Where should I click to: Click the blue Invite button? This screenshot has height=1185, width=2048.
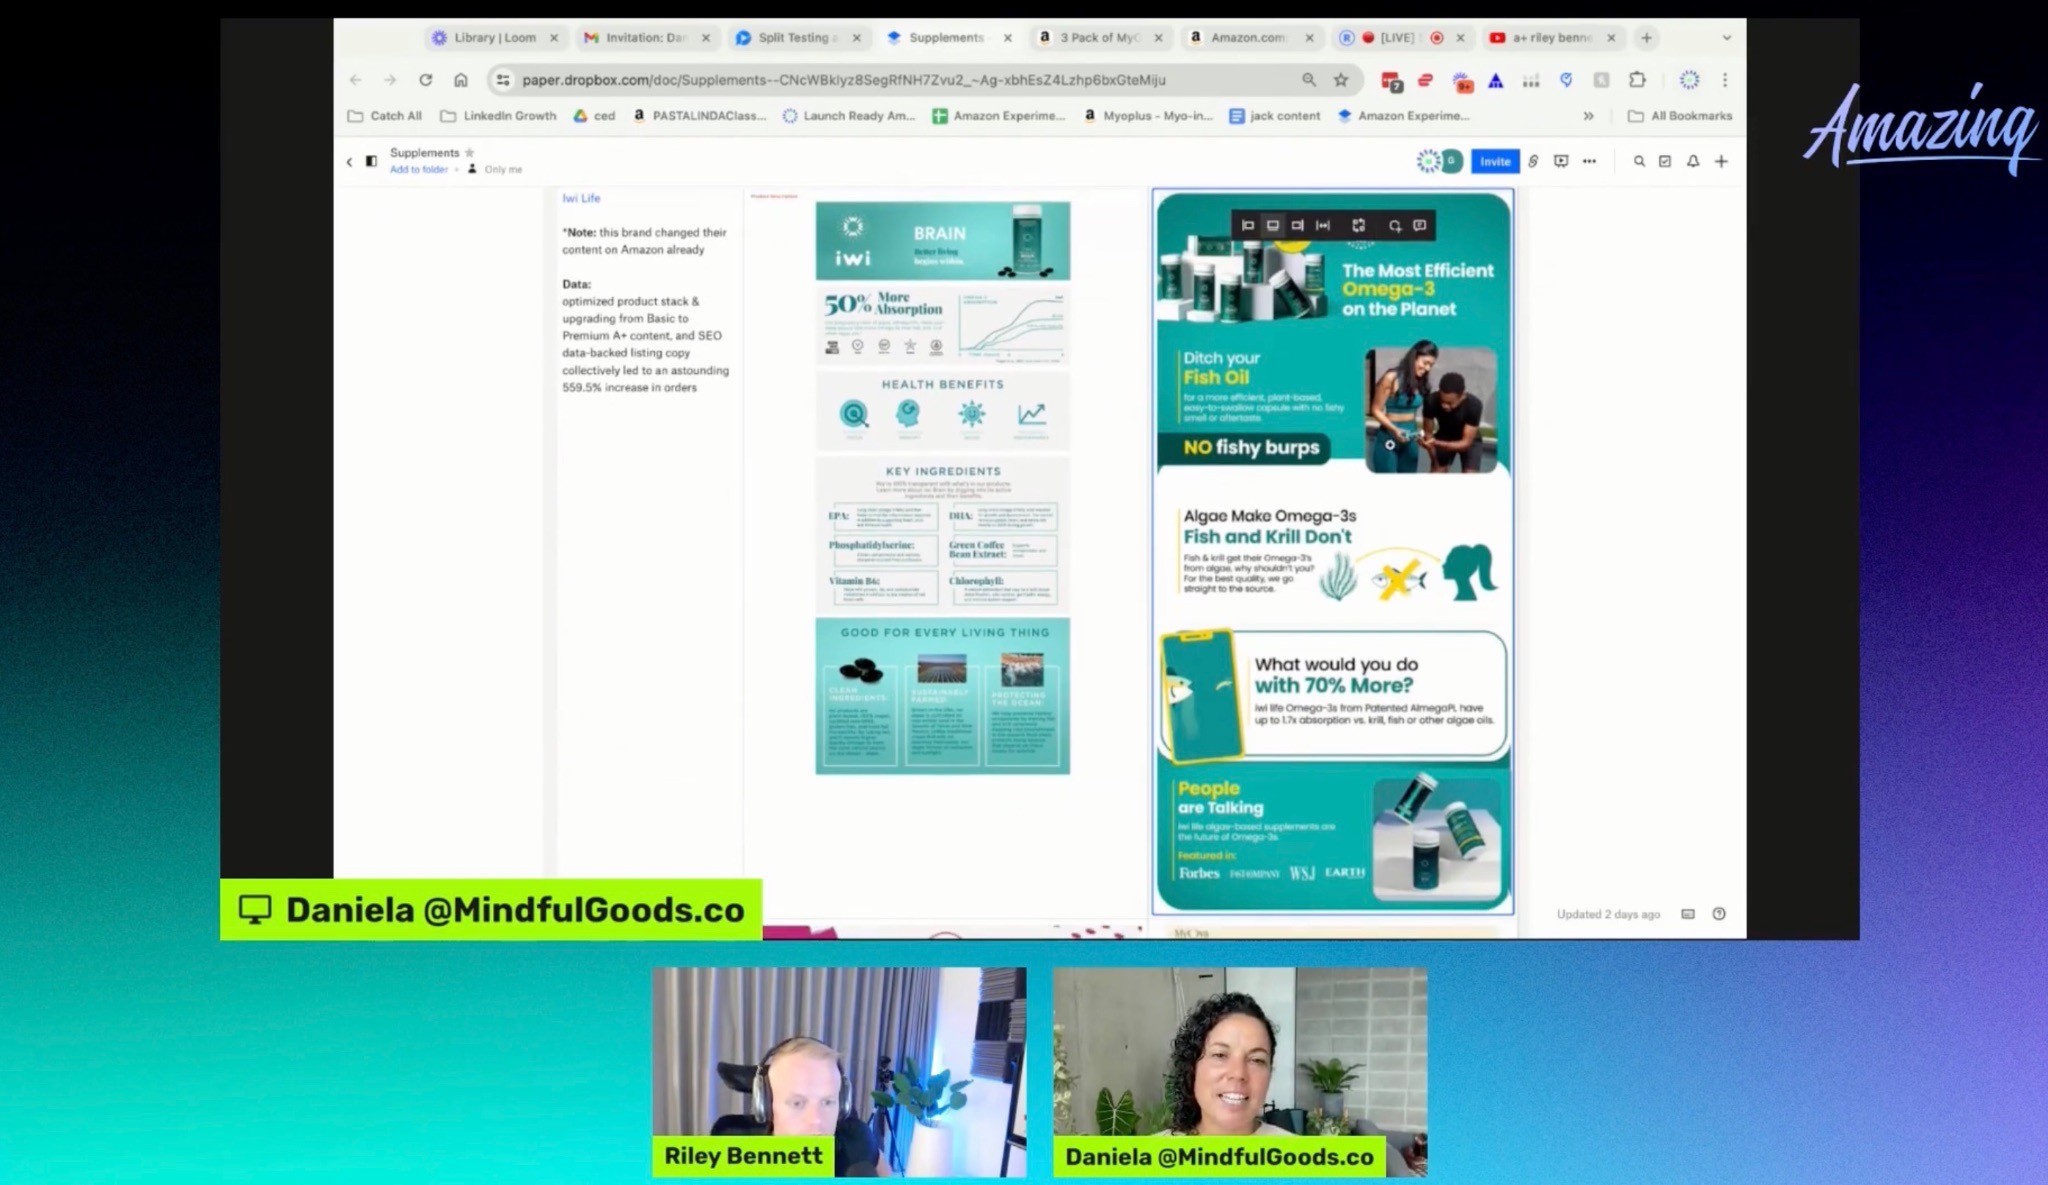click(x=1495, y=161)
